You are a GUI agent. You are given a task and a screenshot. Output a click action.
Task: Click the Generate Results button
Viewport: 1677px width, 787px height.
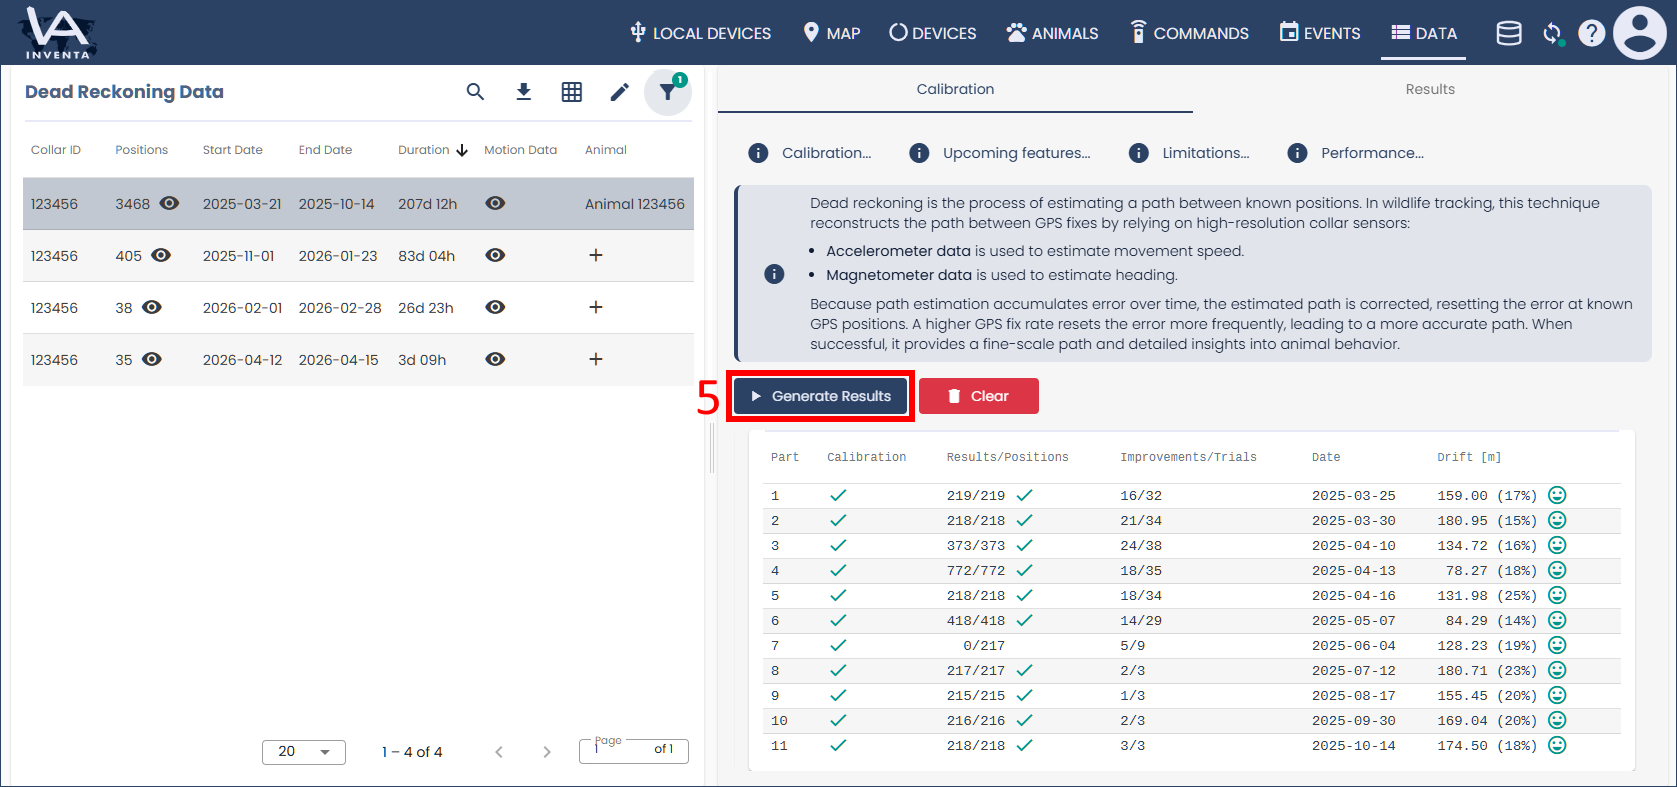820,396
